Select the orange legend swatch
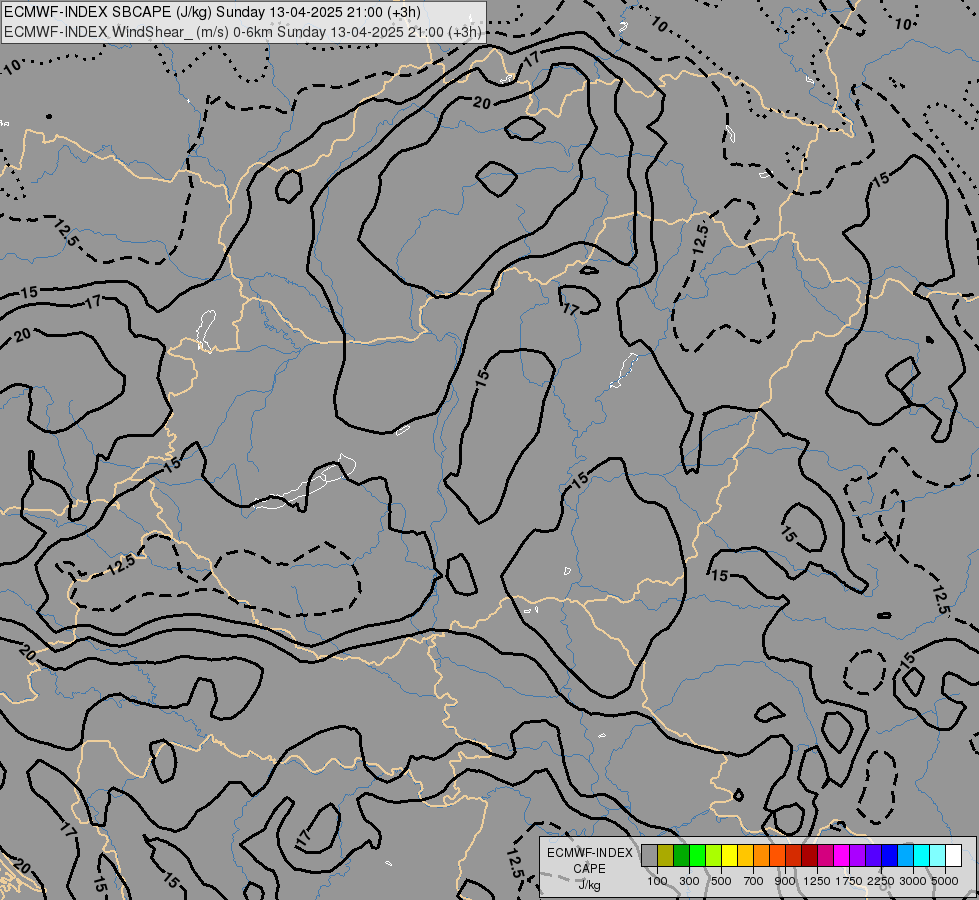This screenshot has height=900, width=979. (762, 855)
